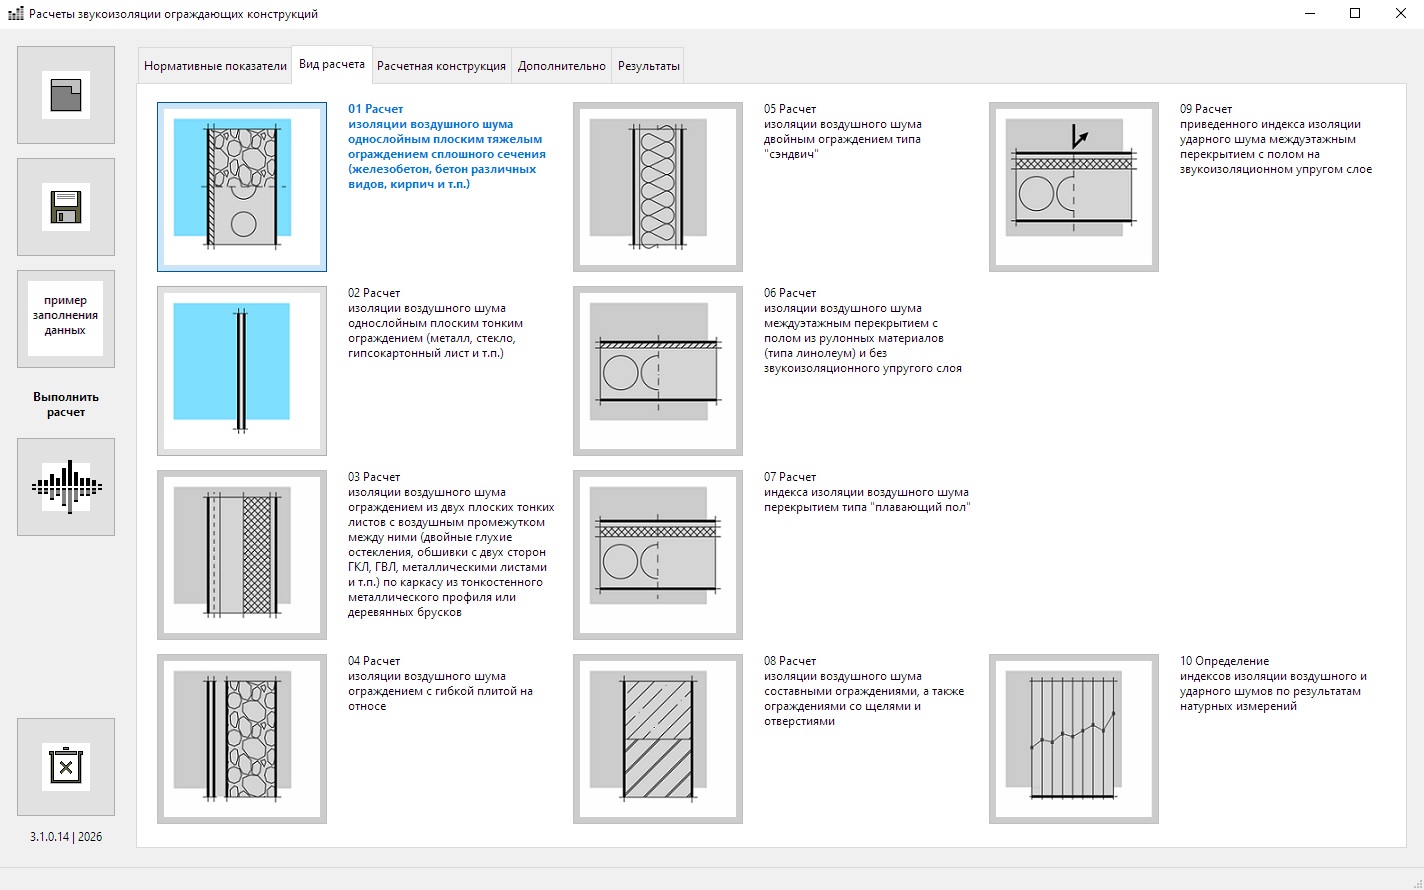Pick calculation 04 flexible plate offset icon
1424x890 pixels.
242,739
